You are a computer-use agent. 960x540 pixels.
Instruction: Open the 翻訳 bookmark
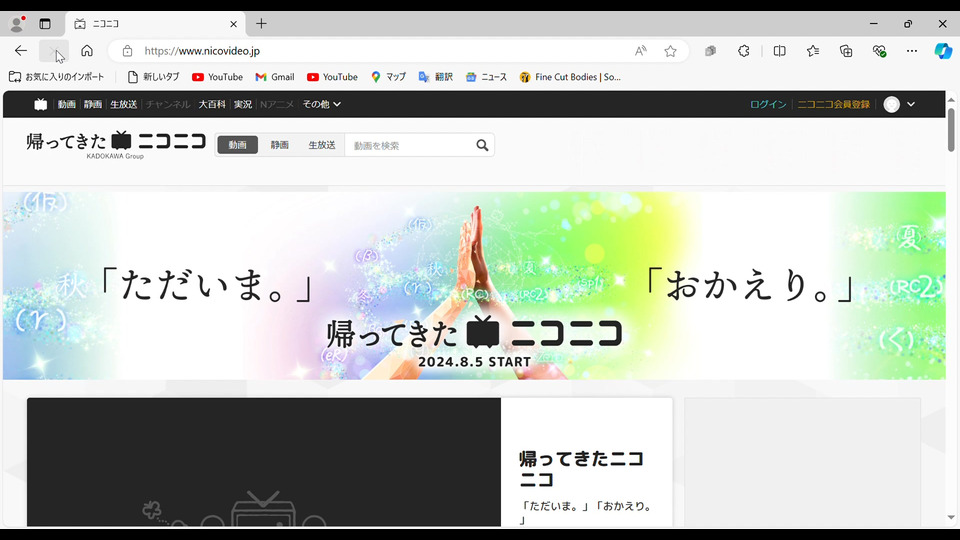[x=435, y=77]
